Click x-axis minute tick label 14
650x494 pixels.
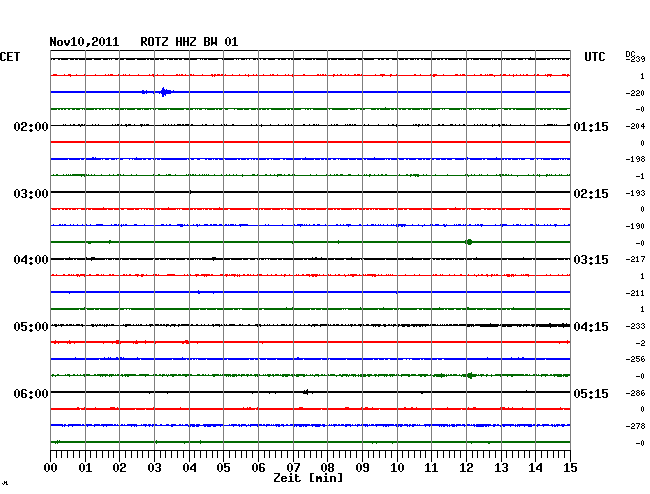pos(535,468)
